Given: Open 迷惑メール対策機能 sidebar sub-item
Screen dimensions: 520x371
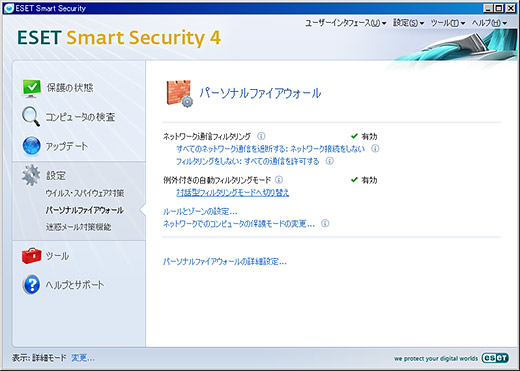Looking at the screenshot, I should pos(78,227).
